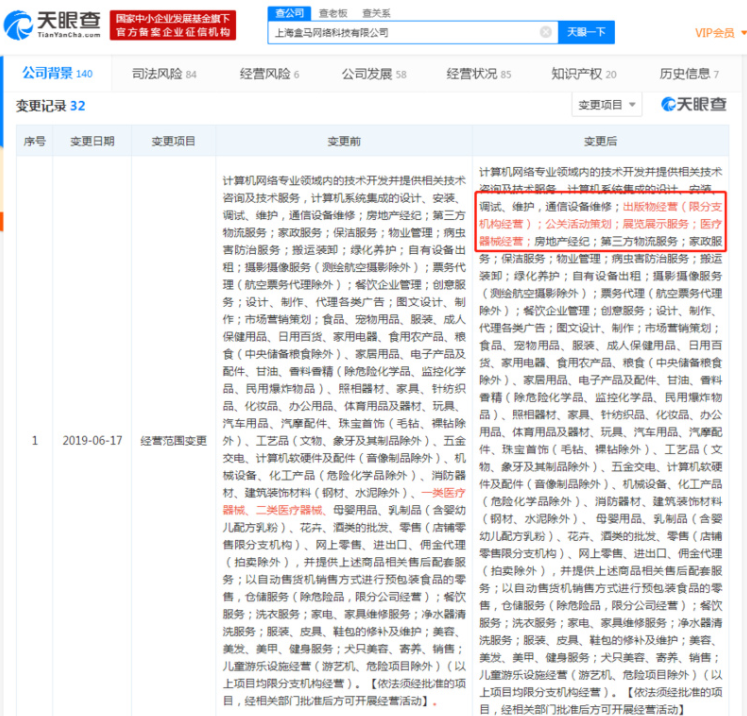Select the 查公司 search tab
The height and width of the screenshot is (716, 747).
tap(290, 13)
